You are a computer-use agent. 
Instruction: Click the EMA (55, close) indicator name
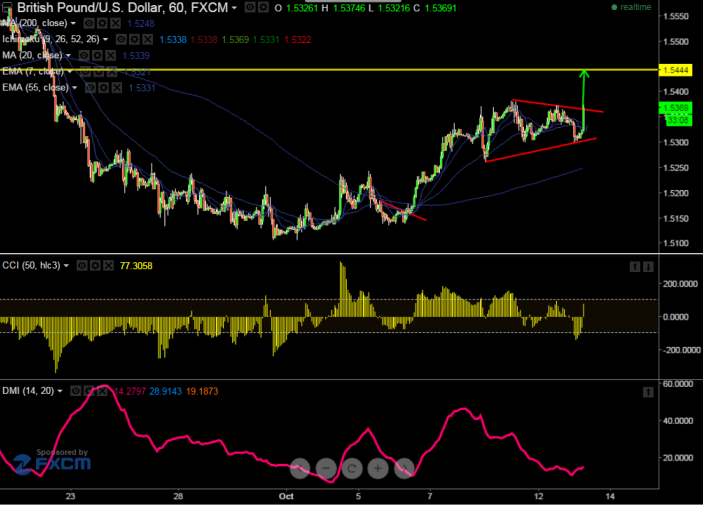tap(35, 87)
